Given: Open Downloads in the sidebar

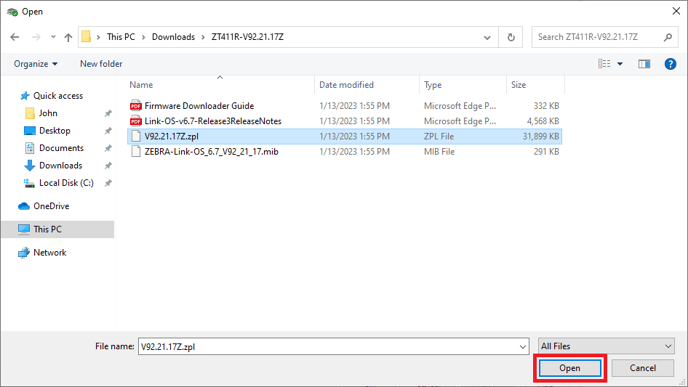Looking at the screenshot, I should (61, 165).
